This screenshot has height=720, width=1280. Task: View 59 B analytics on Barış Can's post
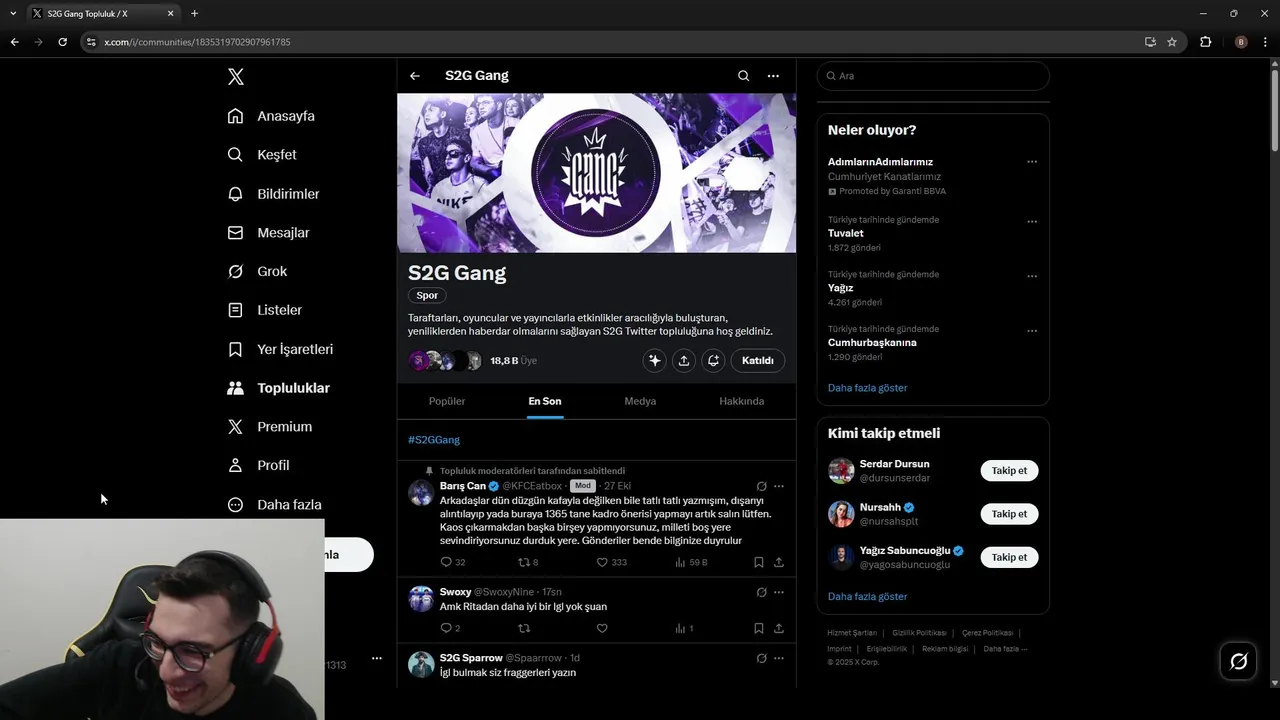(x=691, y=562)
